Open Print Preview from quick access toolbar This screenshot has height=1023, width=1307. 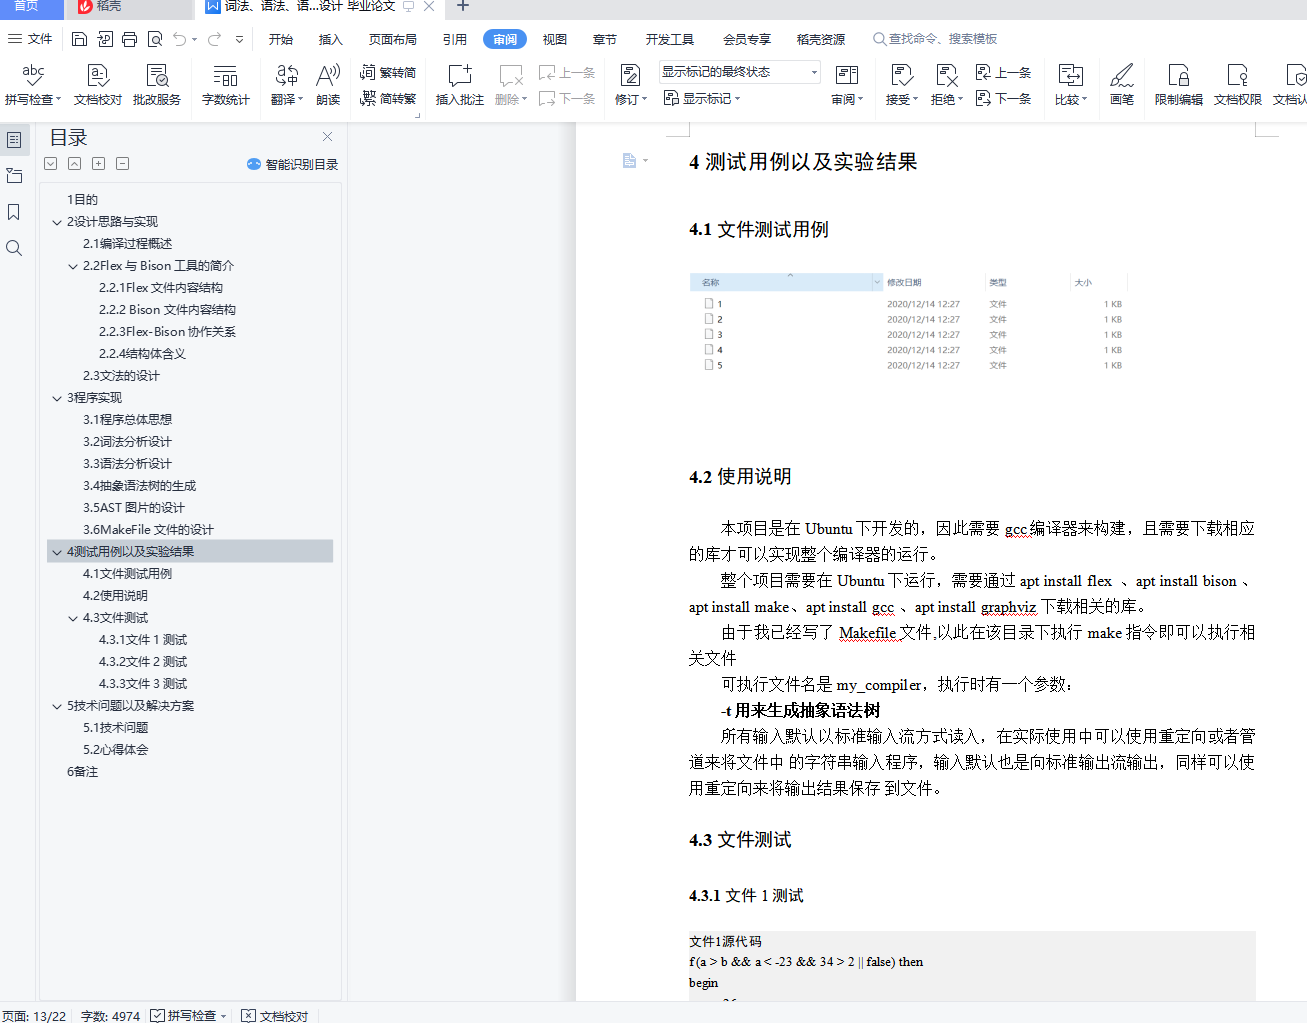[154, 39]
